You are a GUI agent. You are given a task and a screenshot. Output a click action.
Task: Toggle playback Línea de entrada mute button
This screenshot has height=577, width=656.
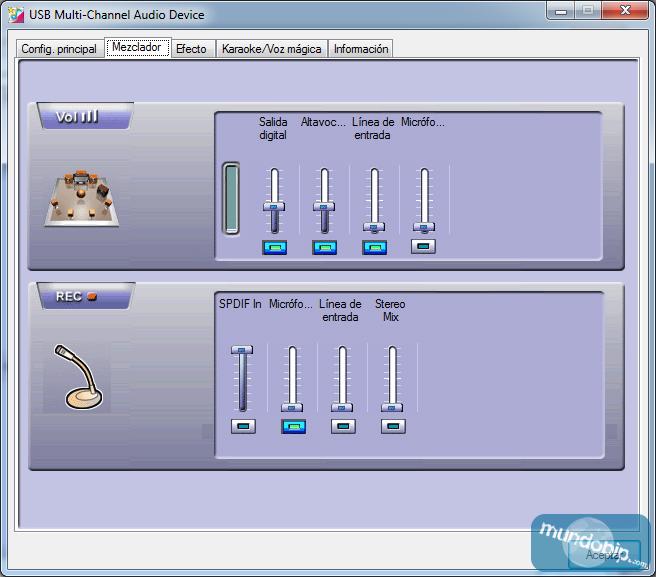[374, 247]
